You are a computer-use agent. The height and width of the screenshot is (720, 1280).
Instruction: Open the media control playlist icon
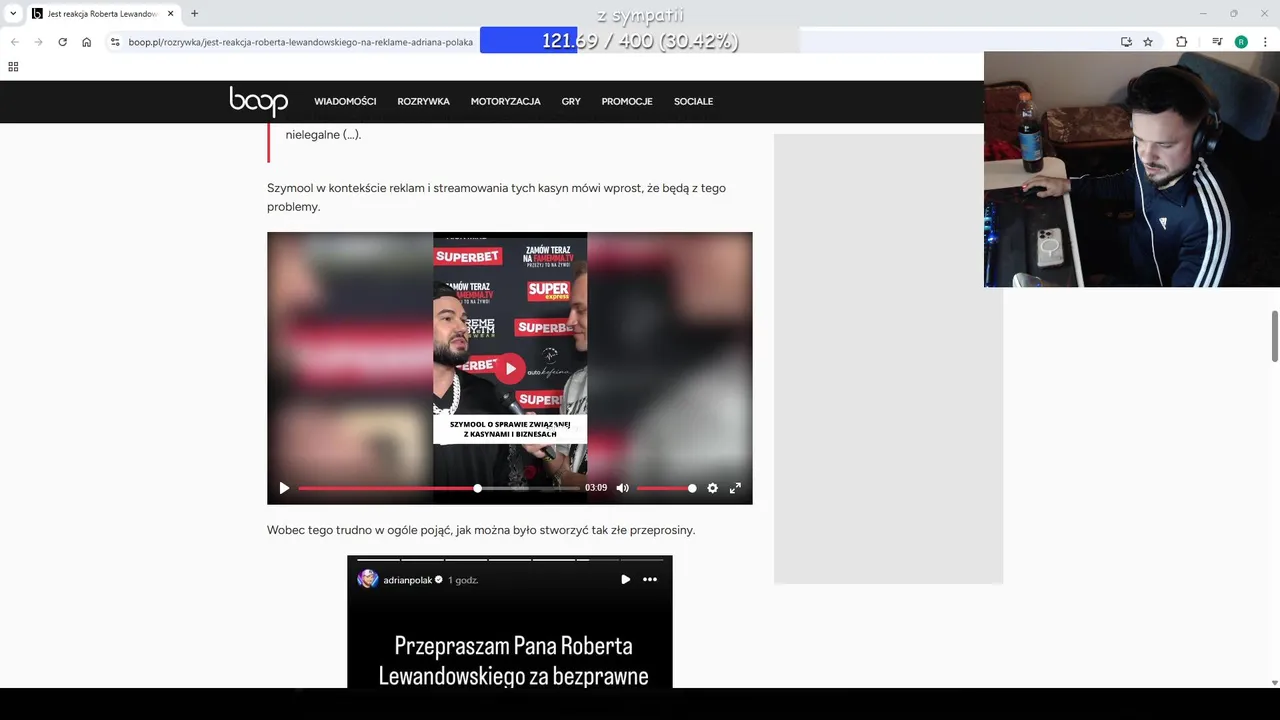pyautogui.click(x=1217, y=42)
